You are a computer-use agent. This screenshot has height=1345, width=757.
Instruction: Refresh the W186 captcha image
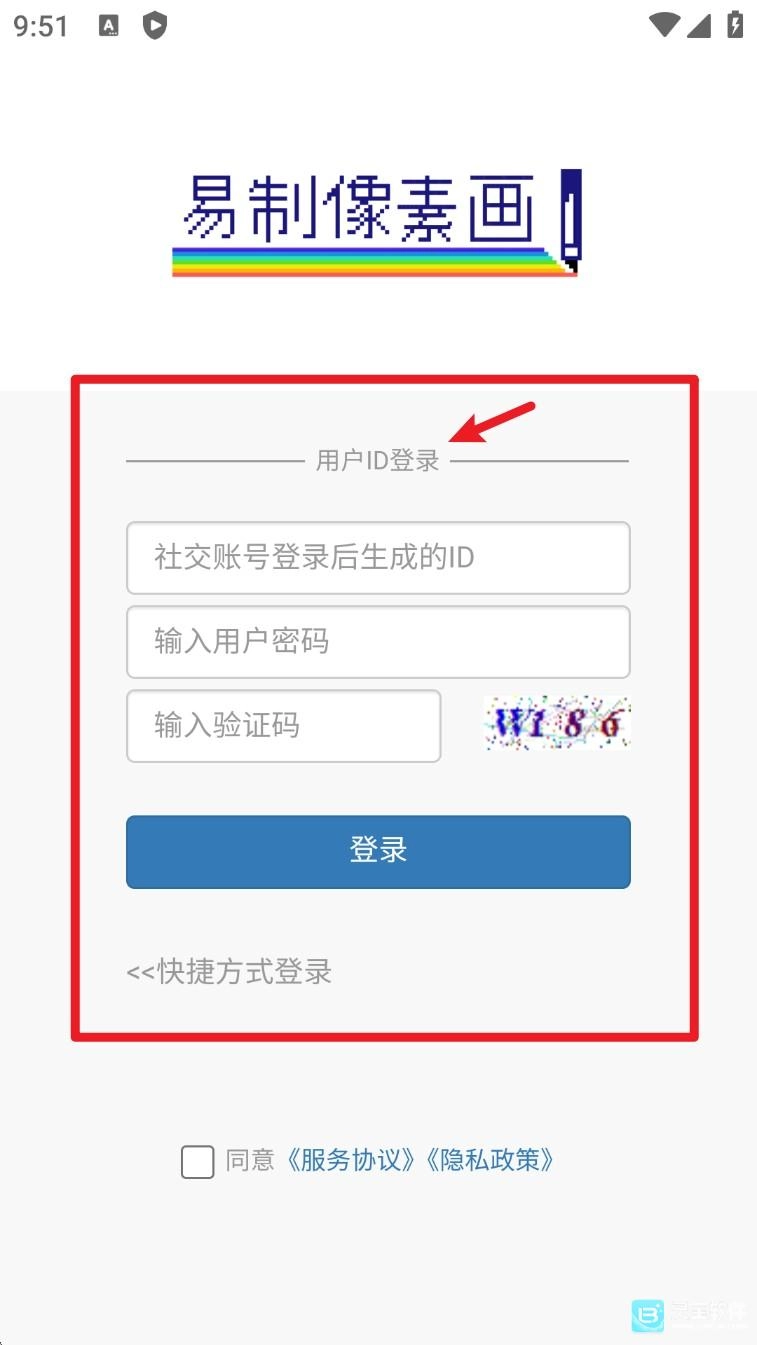pyautogui.click(x=557, y=723)
